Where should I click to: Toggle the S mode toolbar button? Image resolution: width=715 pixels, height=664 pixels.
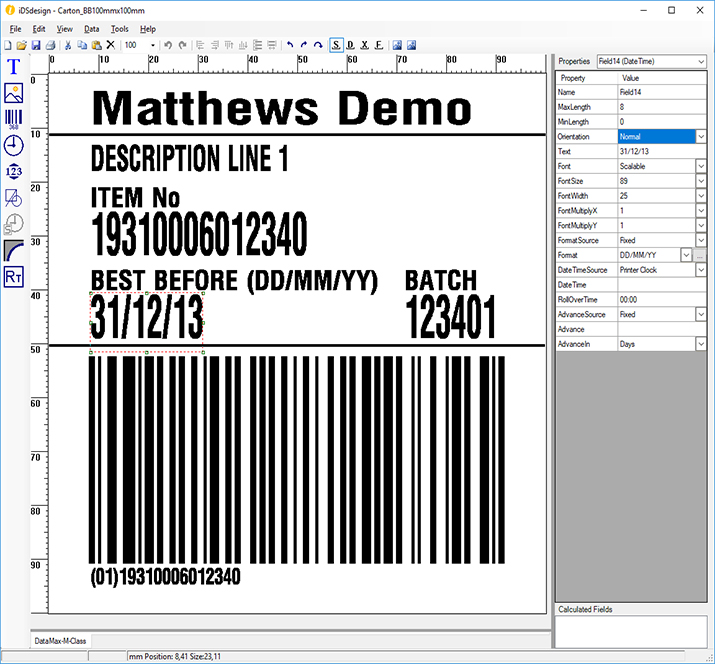336,45
